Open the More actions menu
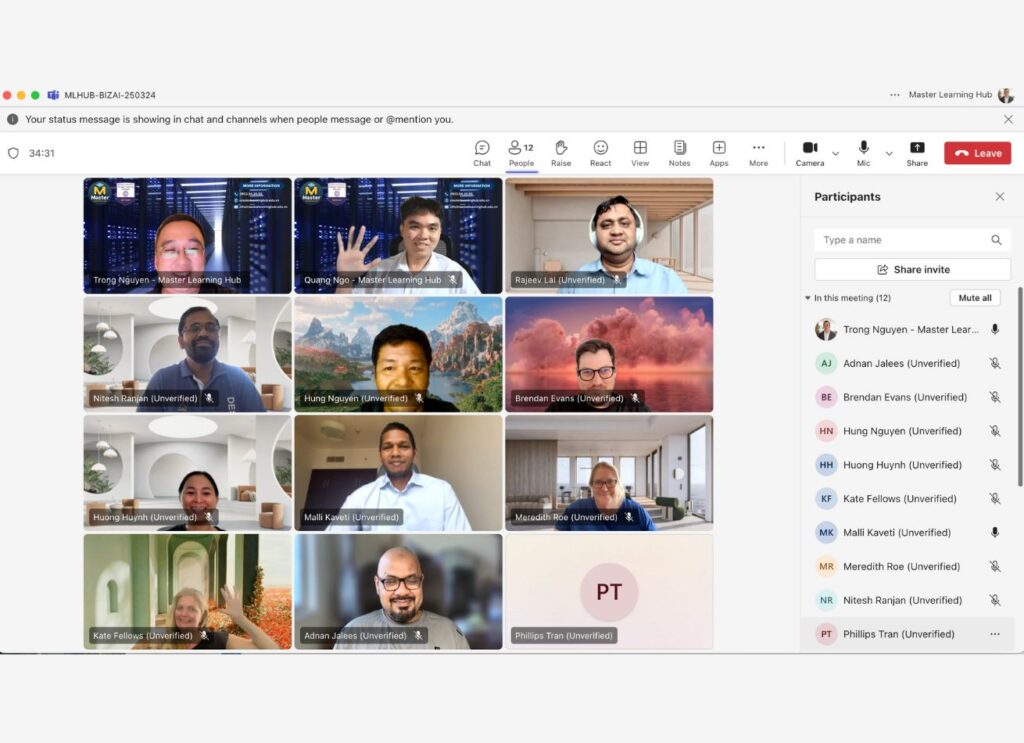Screen dimensions: 1024x743 tap(758, 153)
